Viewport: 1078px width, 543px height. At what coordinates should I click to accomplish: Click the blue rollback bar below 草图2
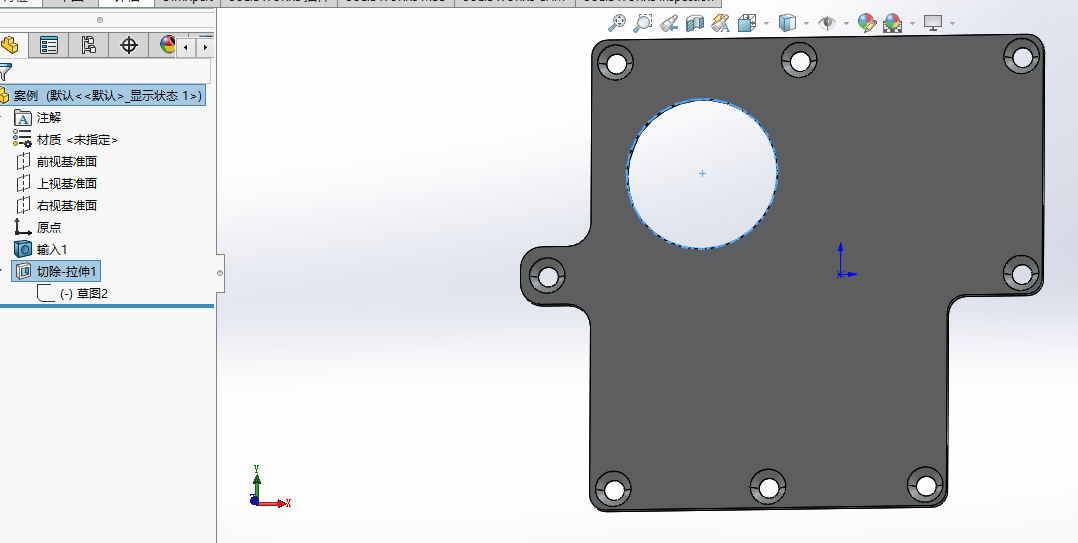click(107, 306)
